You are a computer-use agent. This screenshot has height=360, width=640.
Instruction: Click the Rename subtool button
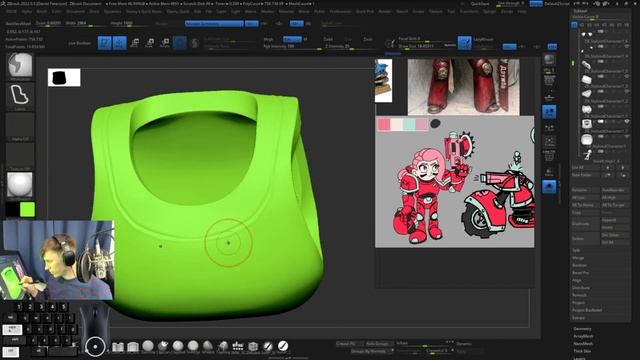[585, 190]
